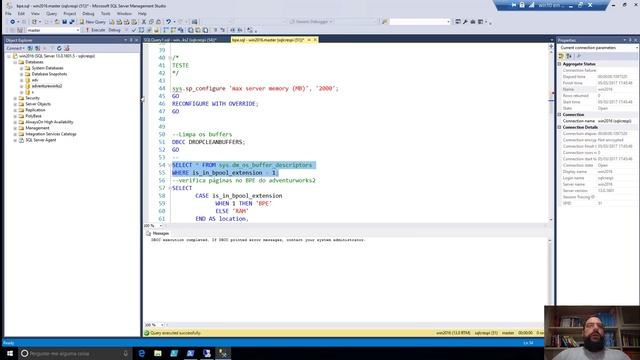
Task: Expand the SQL Server Agent node
Action: (x=15, y=140)
